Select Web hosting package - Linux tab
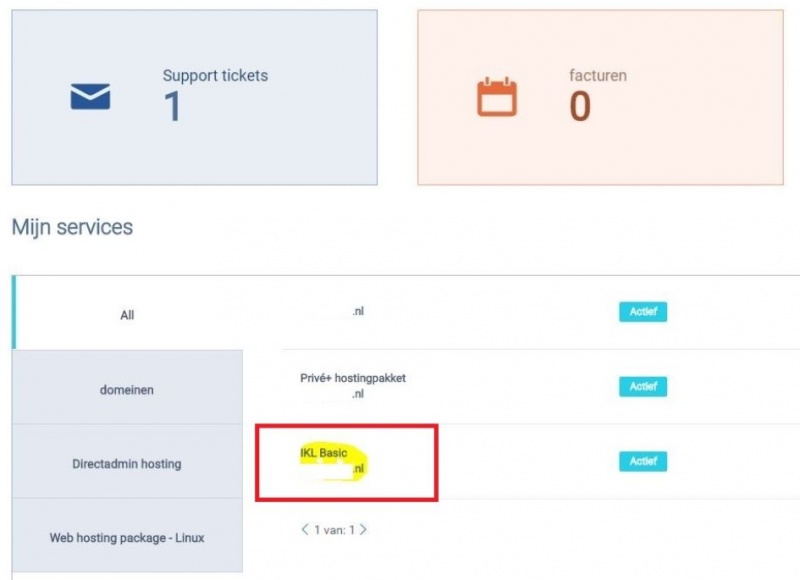800x580 pixels. point(127,536)
